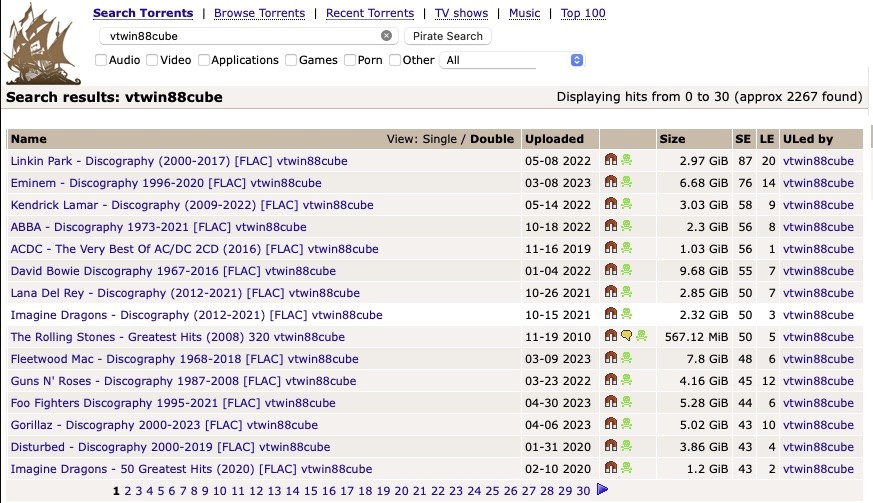Open Search Torrents tab
This screenshot has width=873, height=503.
pyautogui.click(x=143, y=13)
